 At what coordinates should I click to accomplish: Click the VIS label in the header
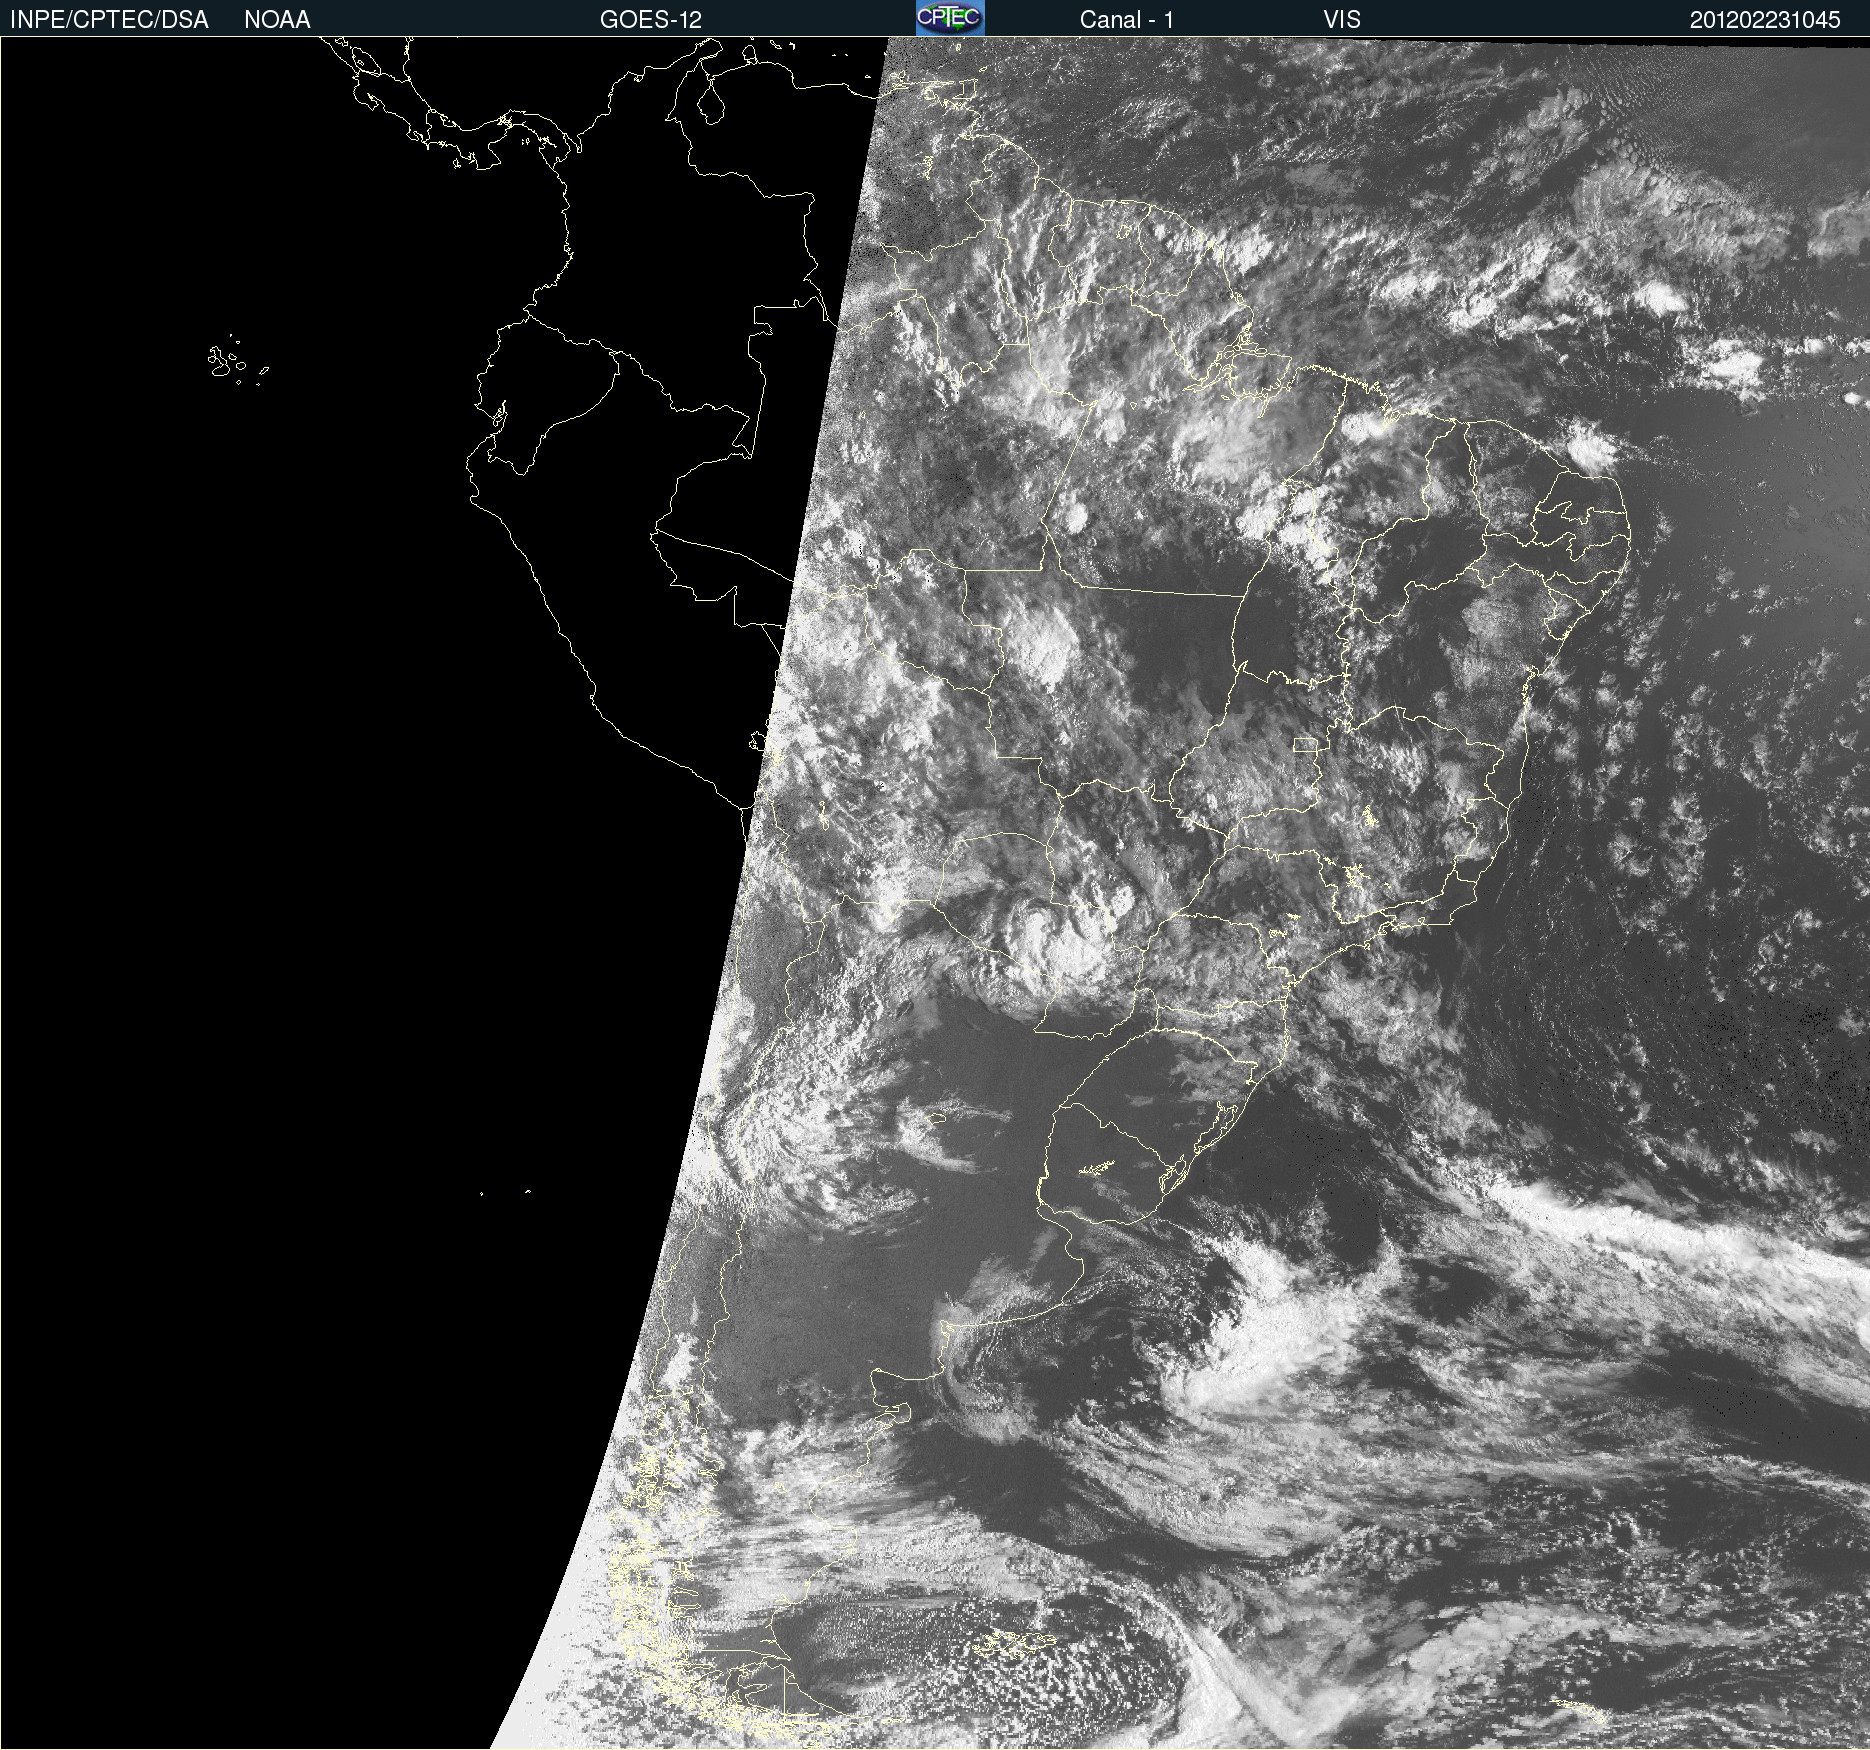(1342, 20)
